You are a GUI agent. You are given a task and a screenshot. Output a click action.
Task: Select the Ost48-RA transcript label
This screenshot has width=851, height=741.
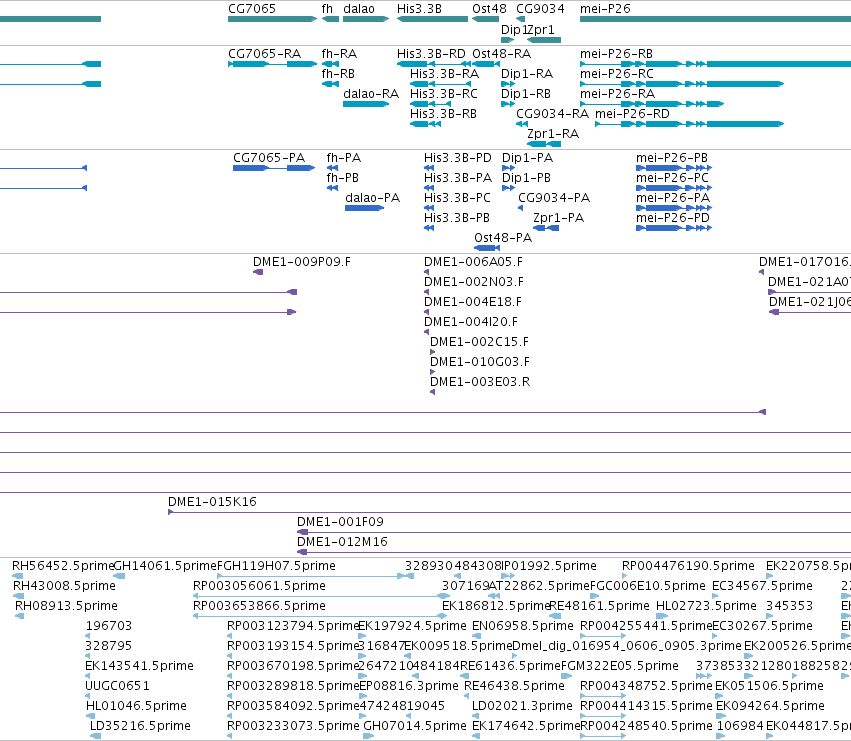point(501,54)
